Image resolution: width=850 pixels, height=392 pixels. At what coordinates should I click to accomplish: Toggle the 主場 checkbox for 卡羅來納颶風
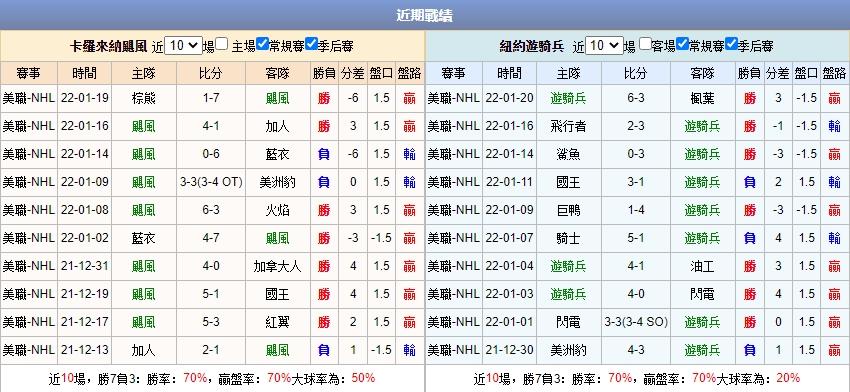[221, 44]
